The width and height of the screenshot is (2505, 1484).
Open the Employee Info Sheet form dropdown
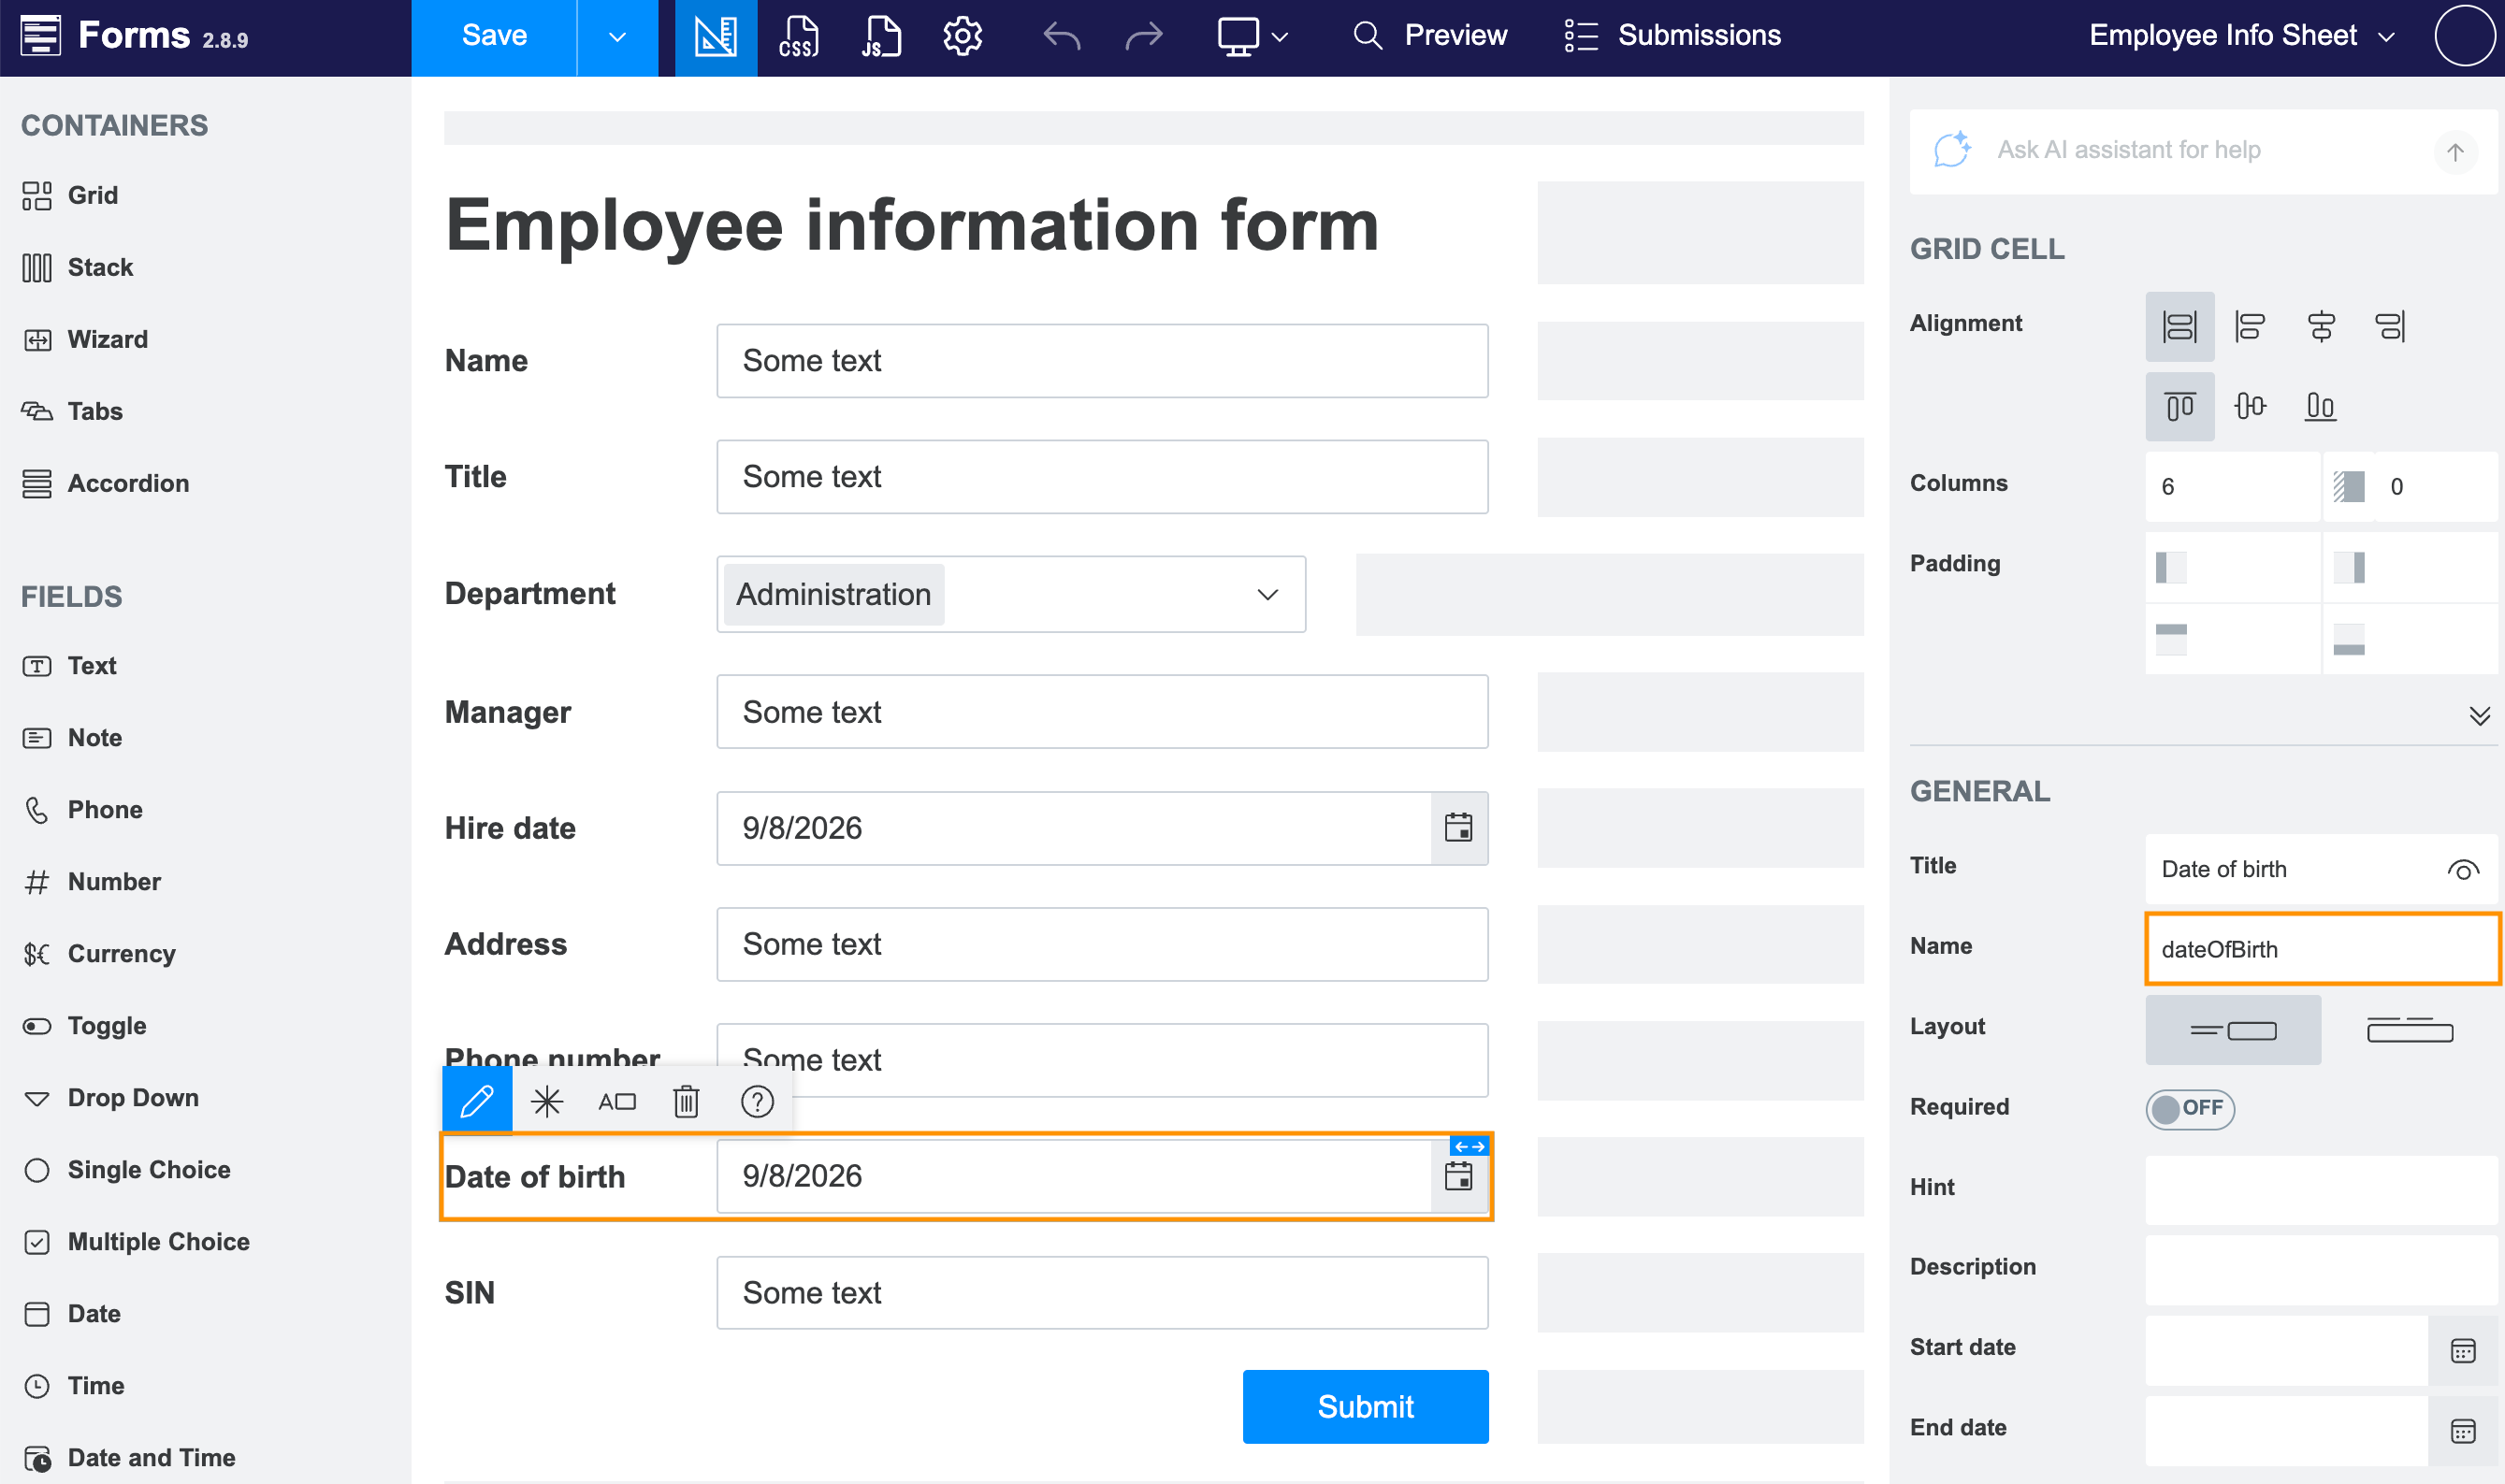(x=2241, y=36)
